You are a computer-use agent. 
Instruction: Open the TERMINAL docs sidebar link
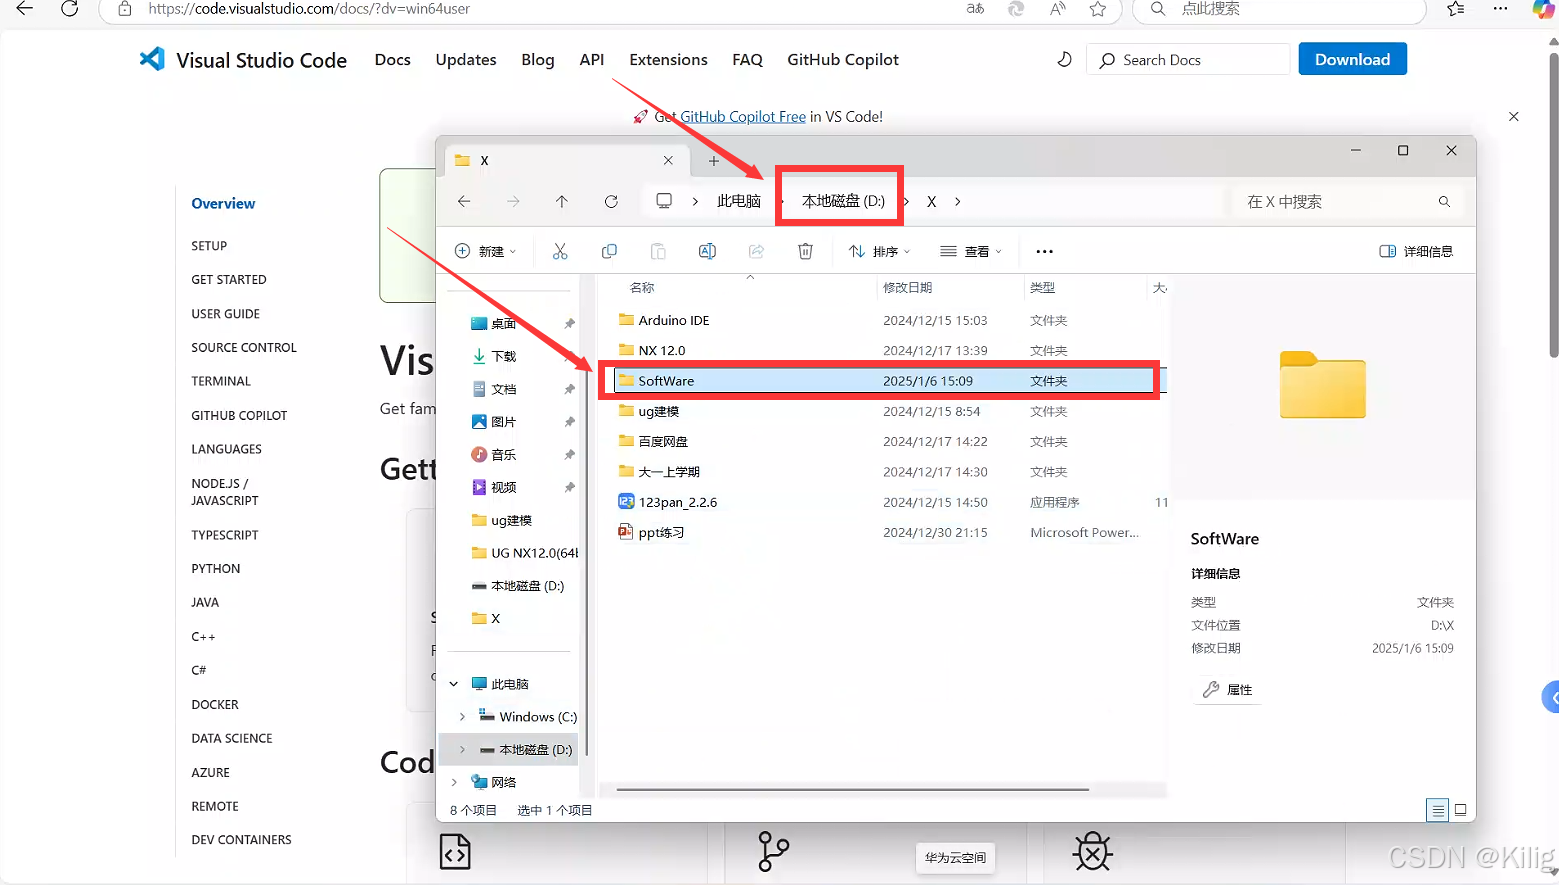coord(221,382)
